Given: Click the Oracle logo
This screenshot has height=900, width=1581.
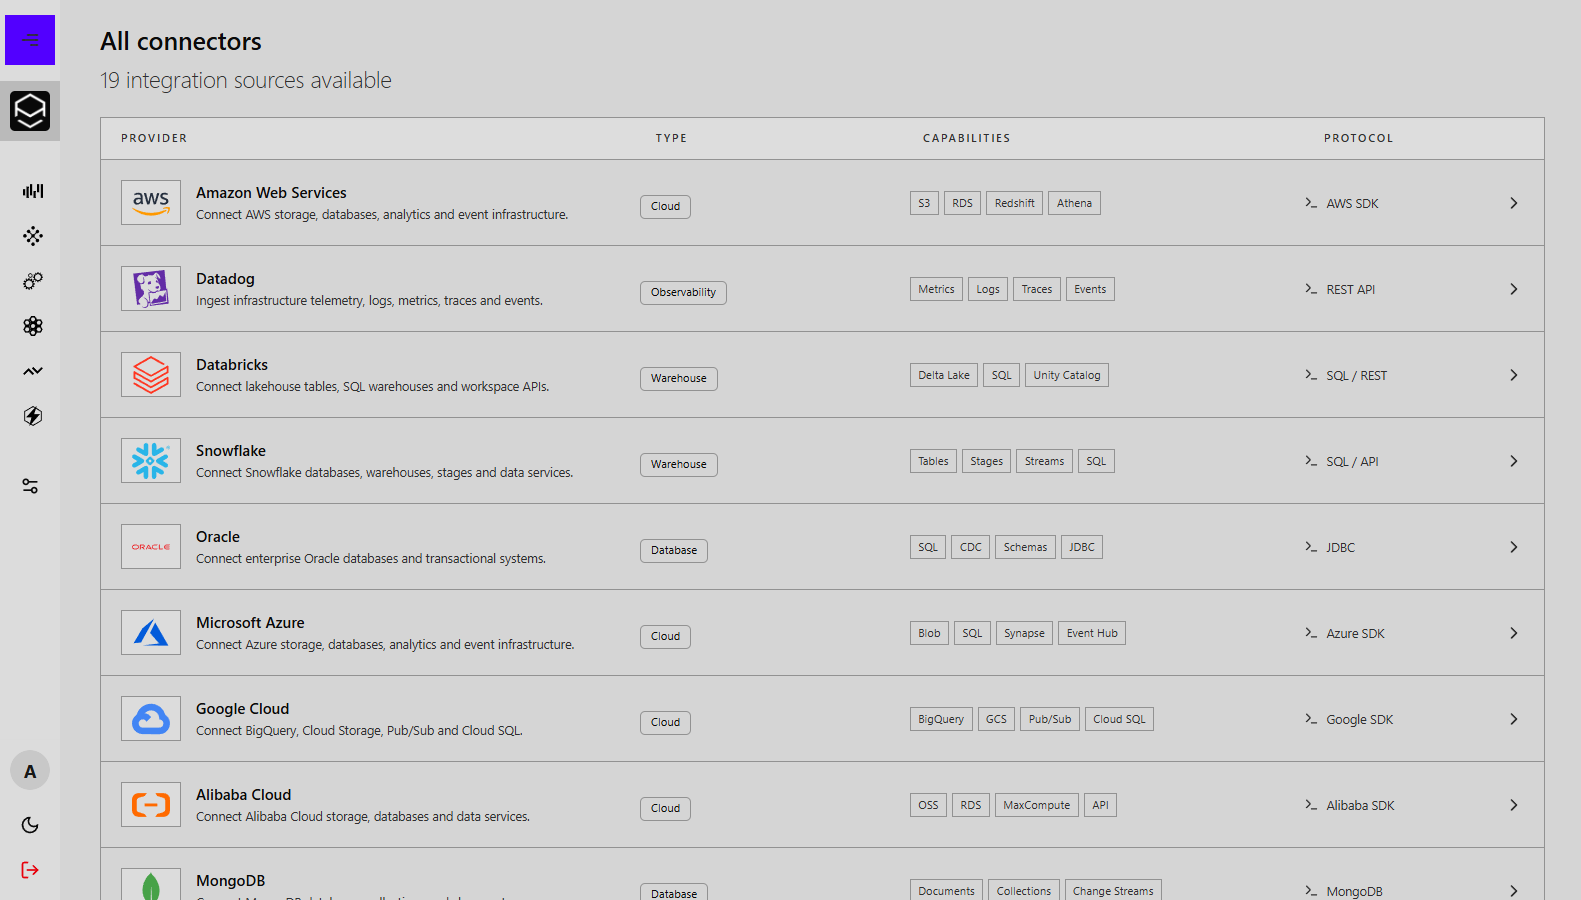Looking at the screenshot, I should click(x=151, y=547).
